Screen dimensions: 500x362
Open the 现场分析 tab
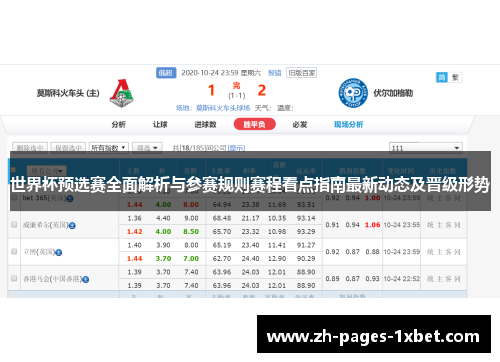(348, 124)
